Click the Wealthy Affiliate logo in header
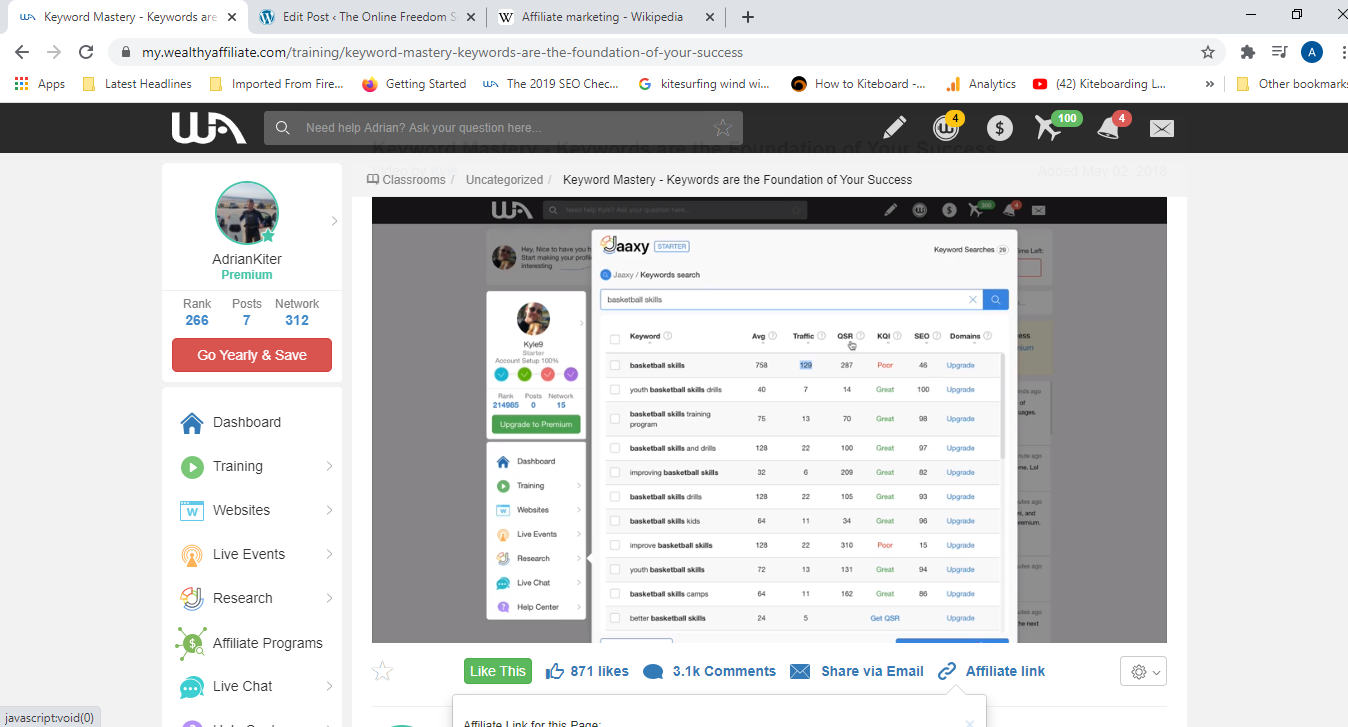 pyautogui.click(x=208, y=128)
